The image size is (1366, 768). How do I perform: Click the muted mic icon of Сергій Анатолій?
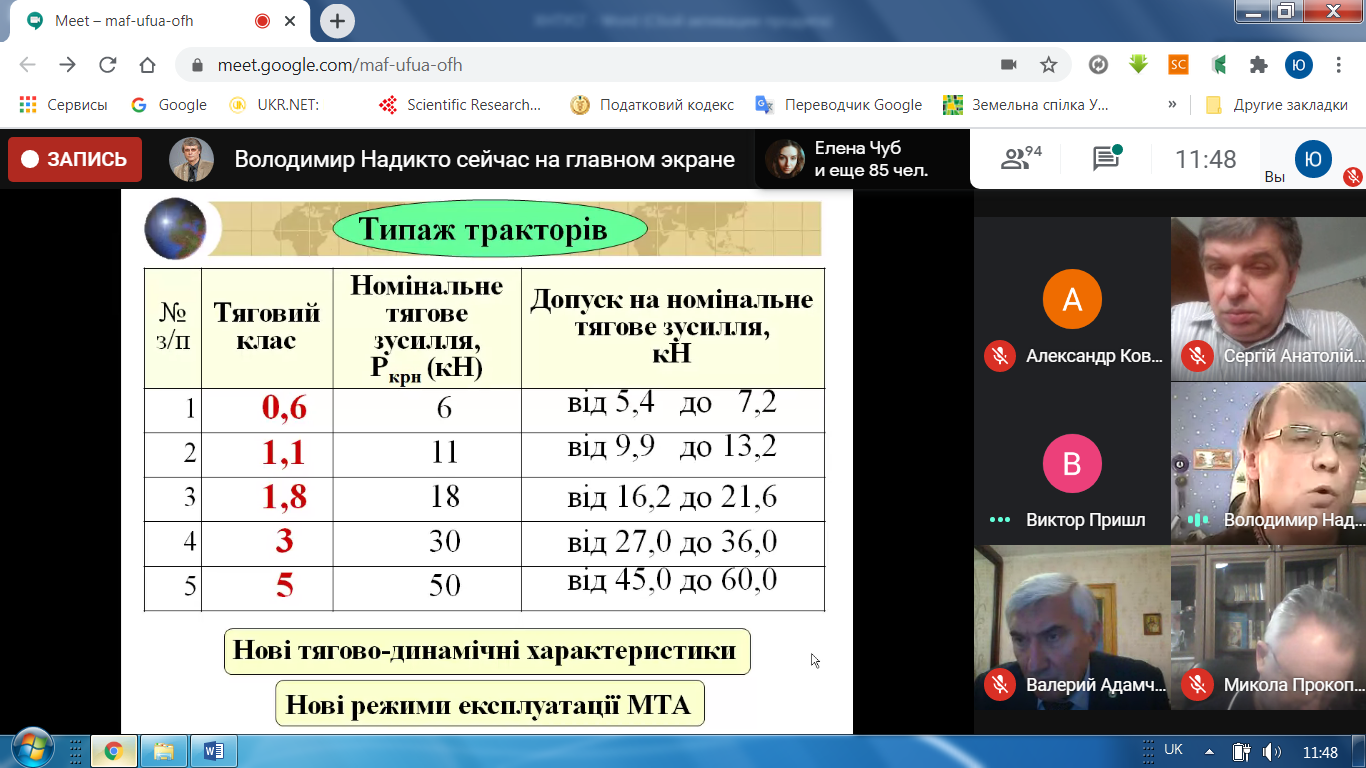tap(1197, 356)
